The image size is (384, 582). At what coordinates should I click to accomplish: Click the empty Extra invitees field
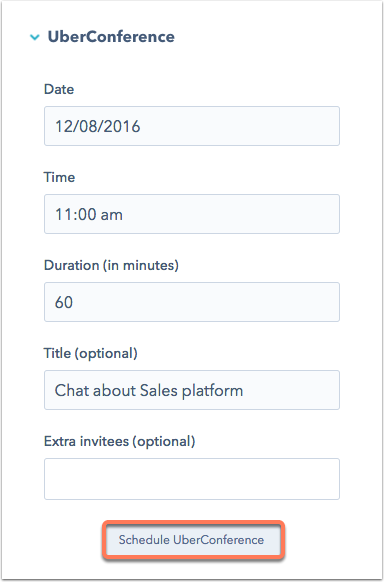click(192, 479)
